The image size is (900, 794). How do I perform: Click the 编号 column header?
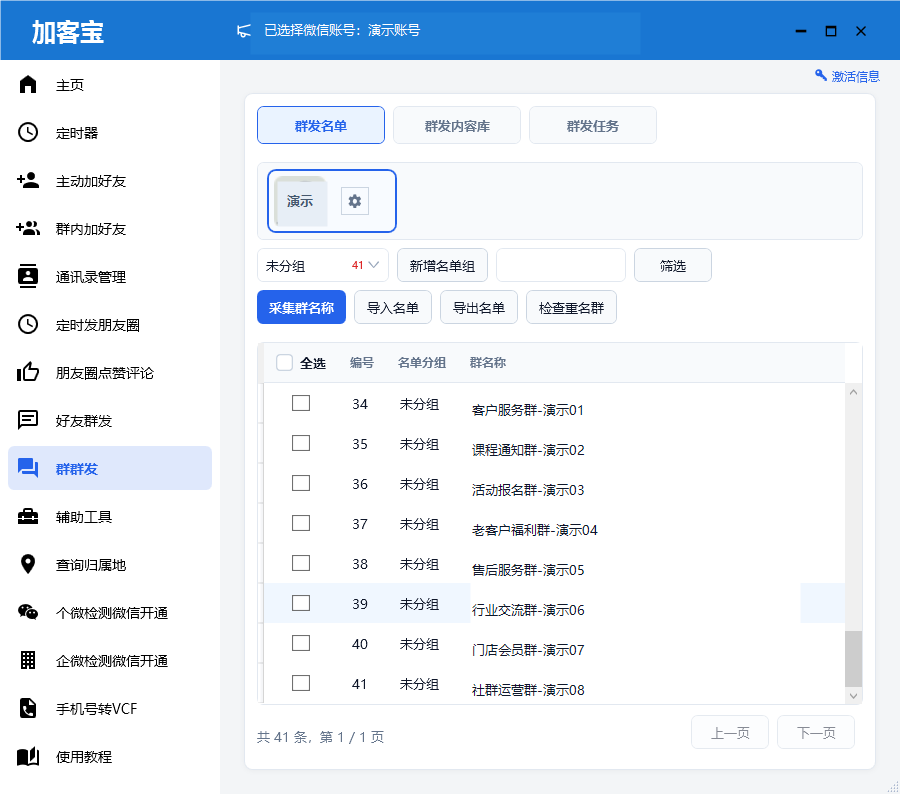click(362, 363)
